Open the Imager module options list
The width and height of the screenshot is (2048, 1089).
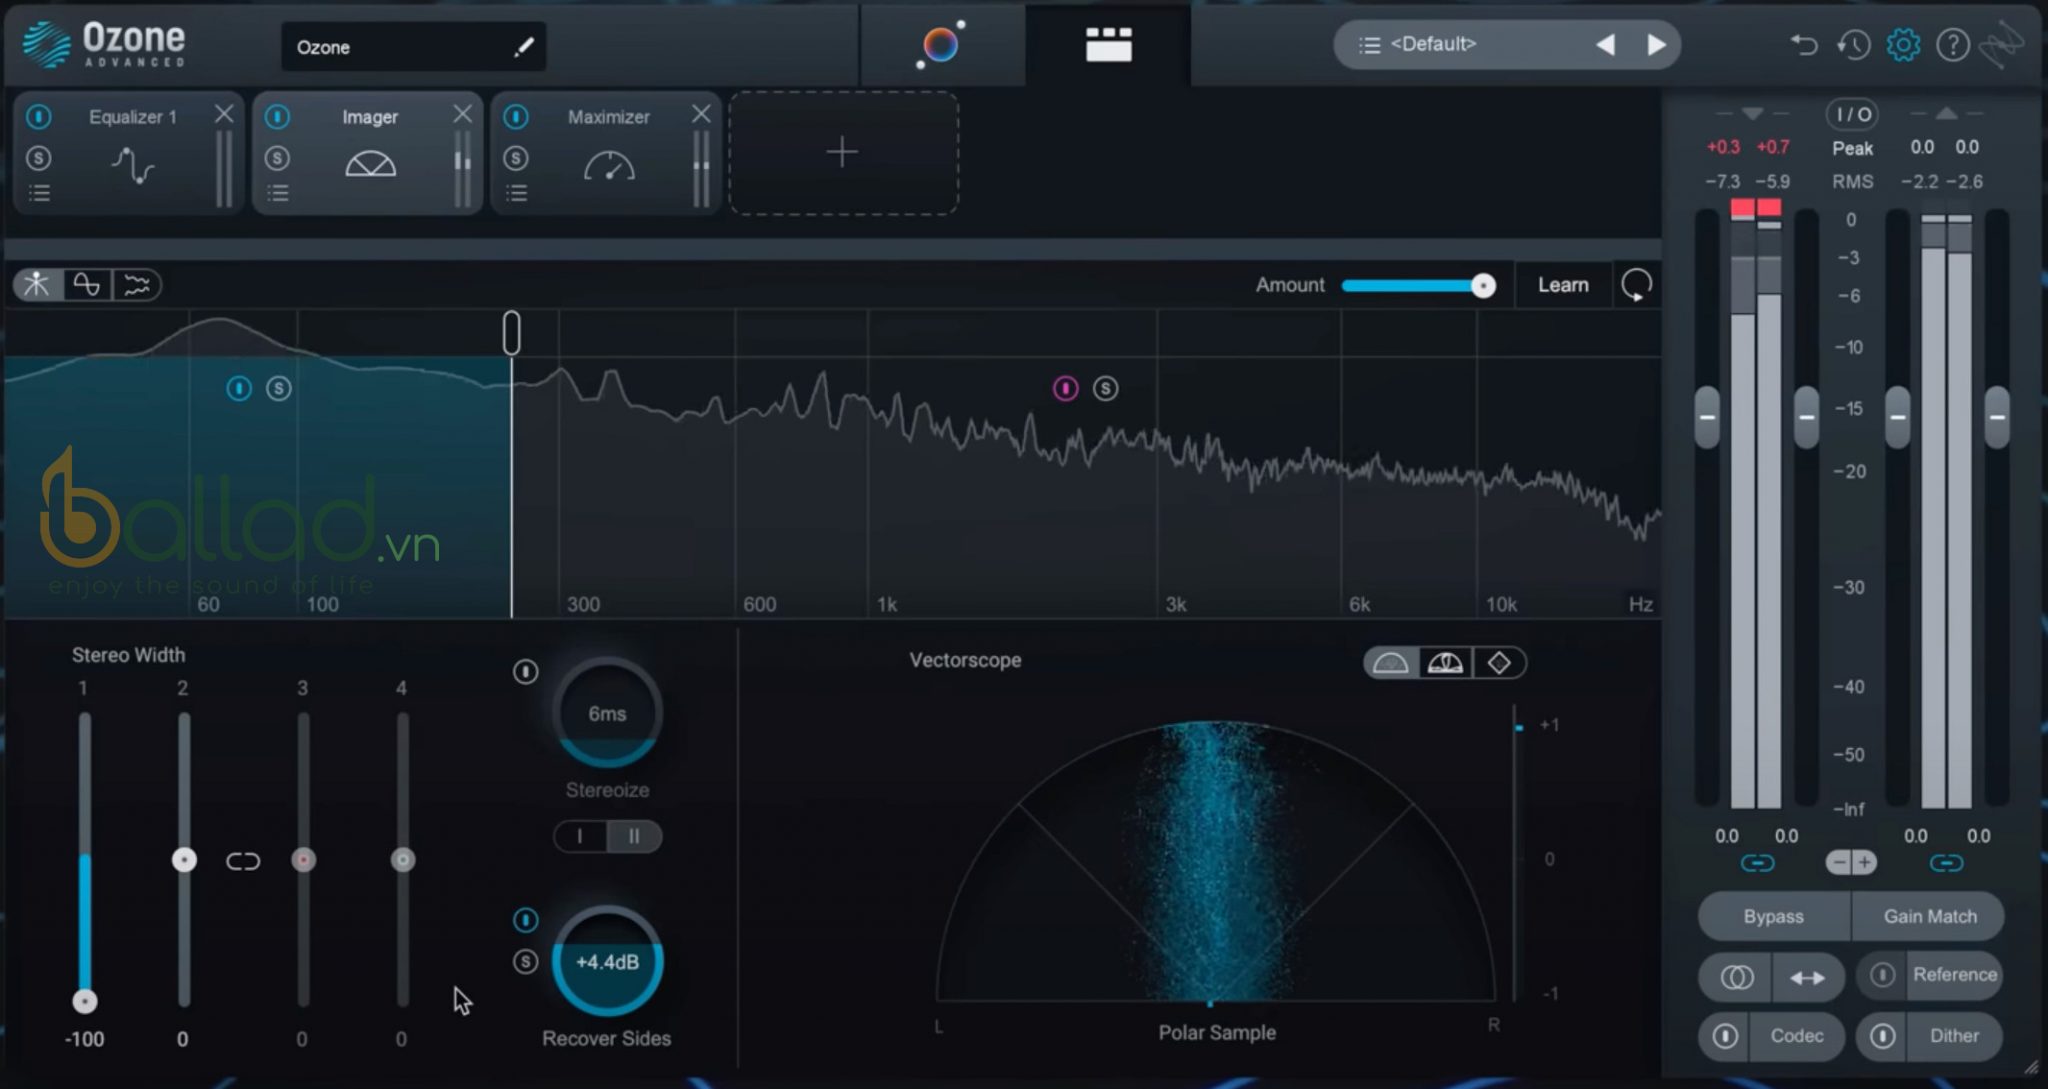(x=279, y=192)
